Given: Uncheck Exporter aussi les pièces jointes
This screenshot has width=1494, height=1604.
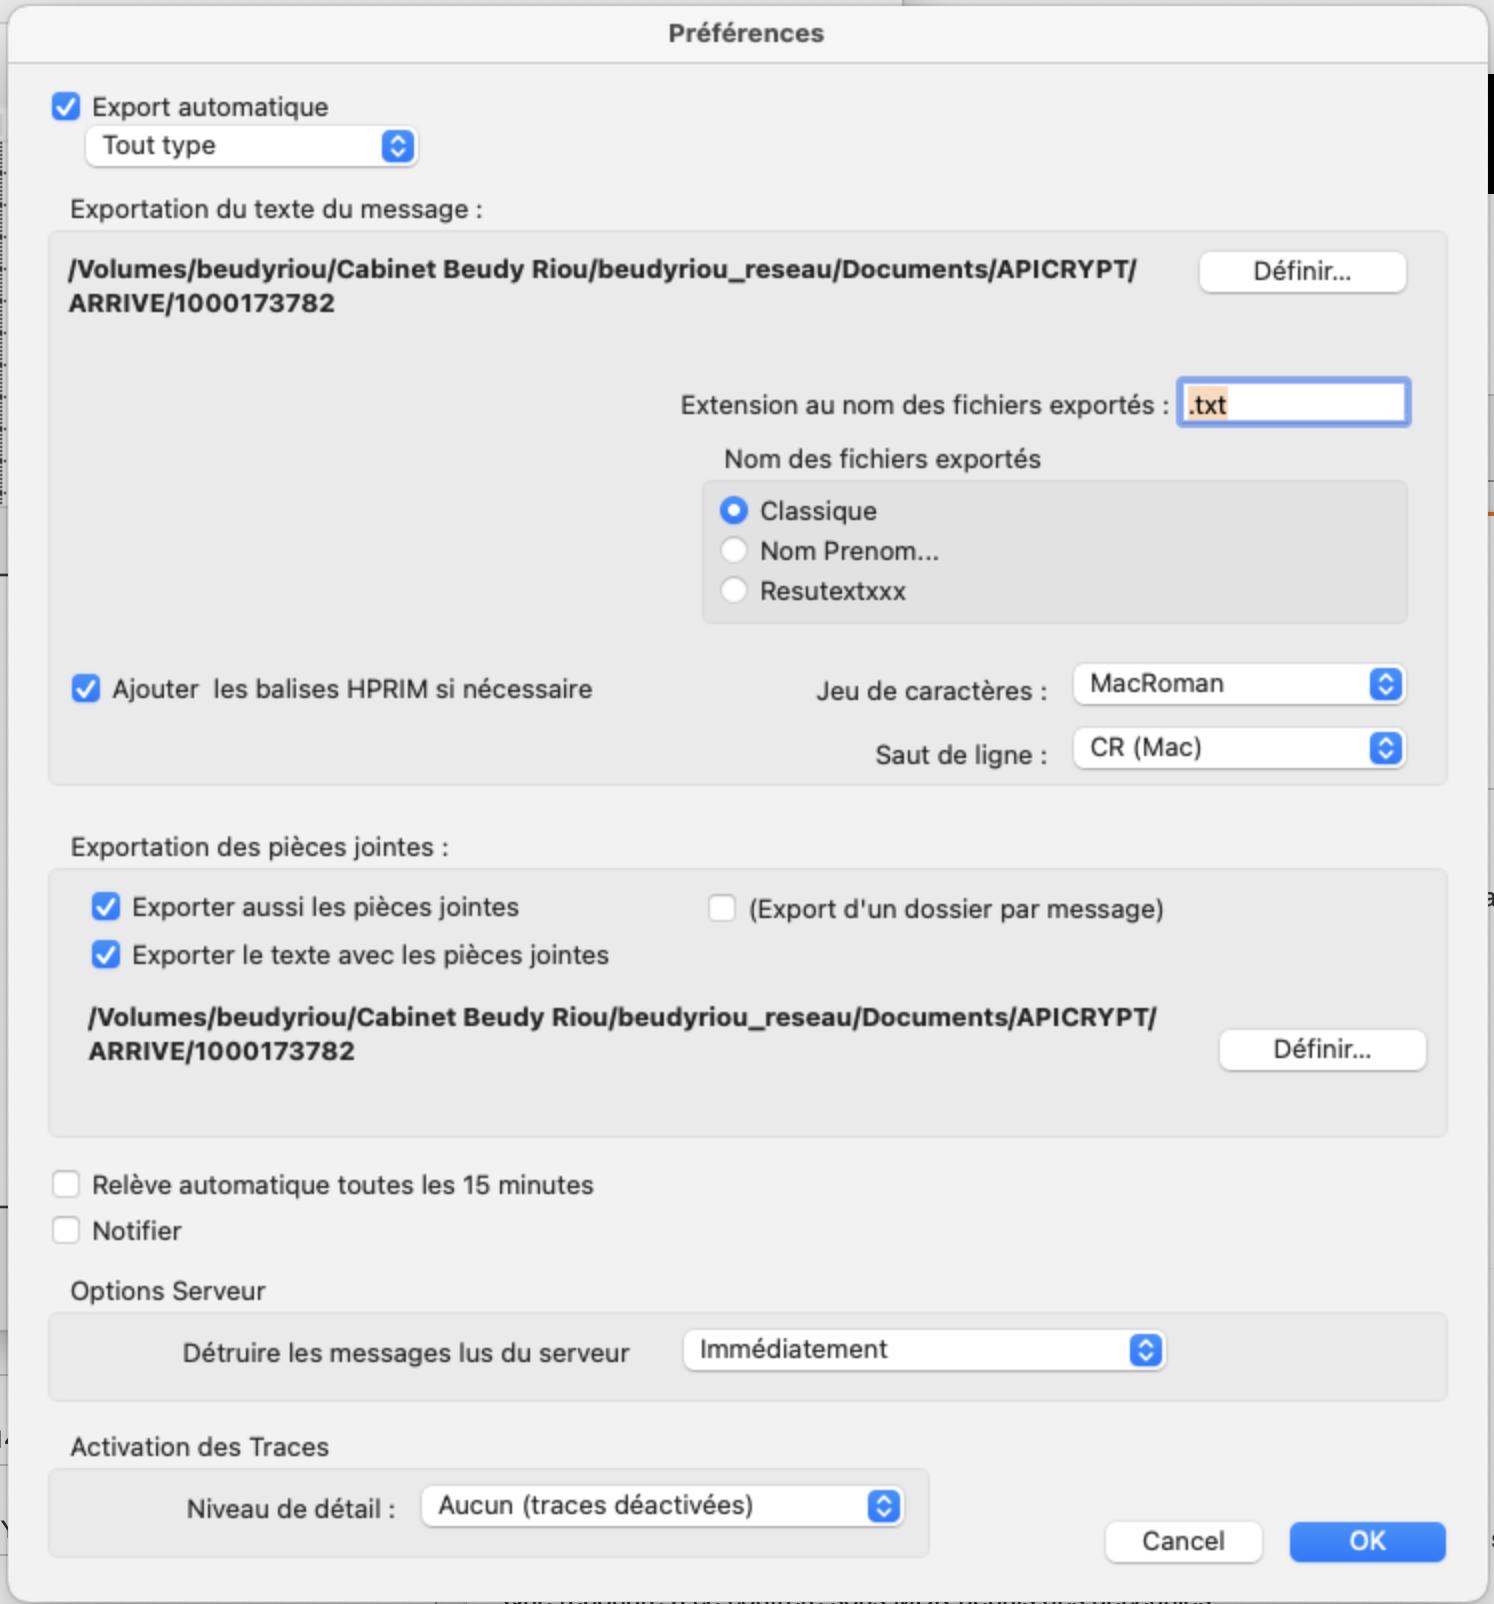Looking at the screenshot, I should tap(106, 906).
